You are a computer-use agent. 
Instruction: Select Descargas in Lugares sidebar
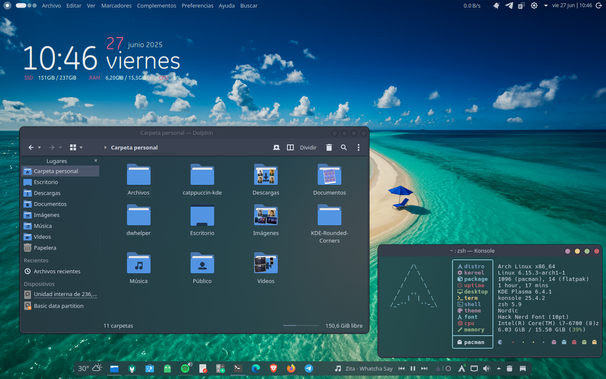[60, 193]
